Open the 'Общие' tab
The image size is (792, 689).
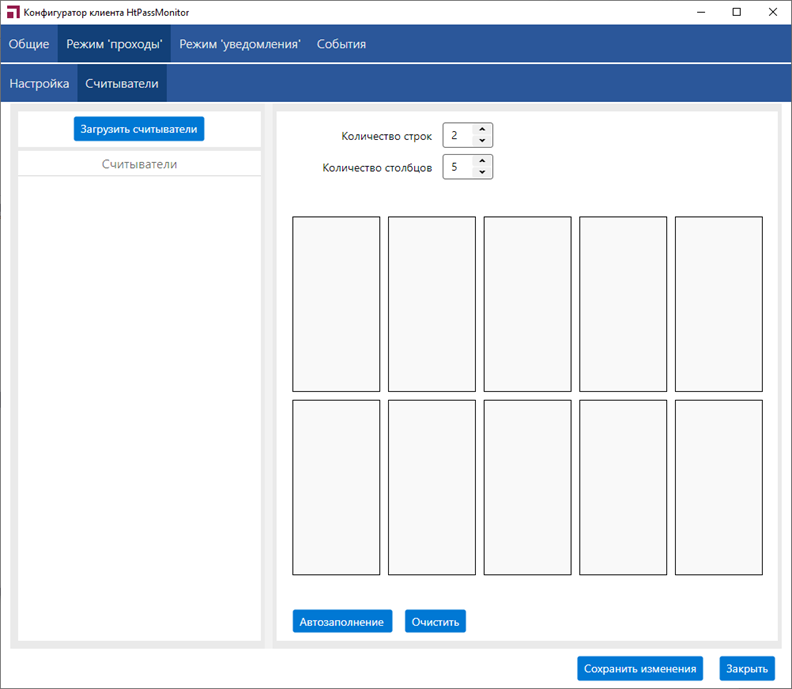29,44
